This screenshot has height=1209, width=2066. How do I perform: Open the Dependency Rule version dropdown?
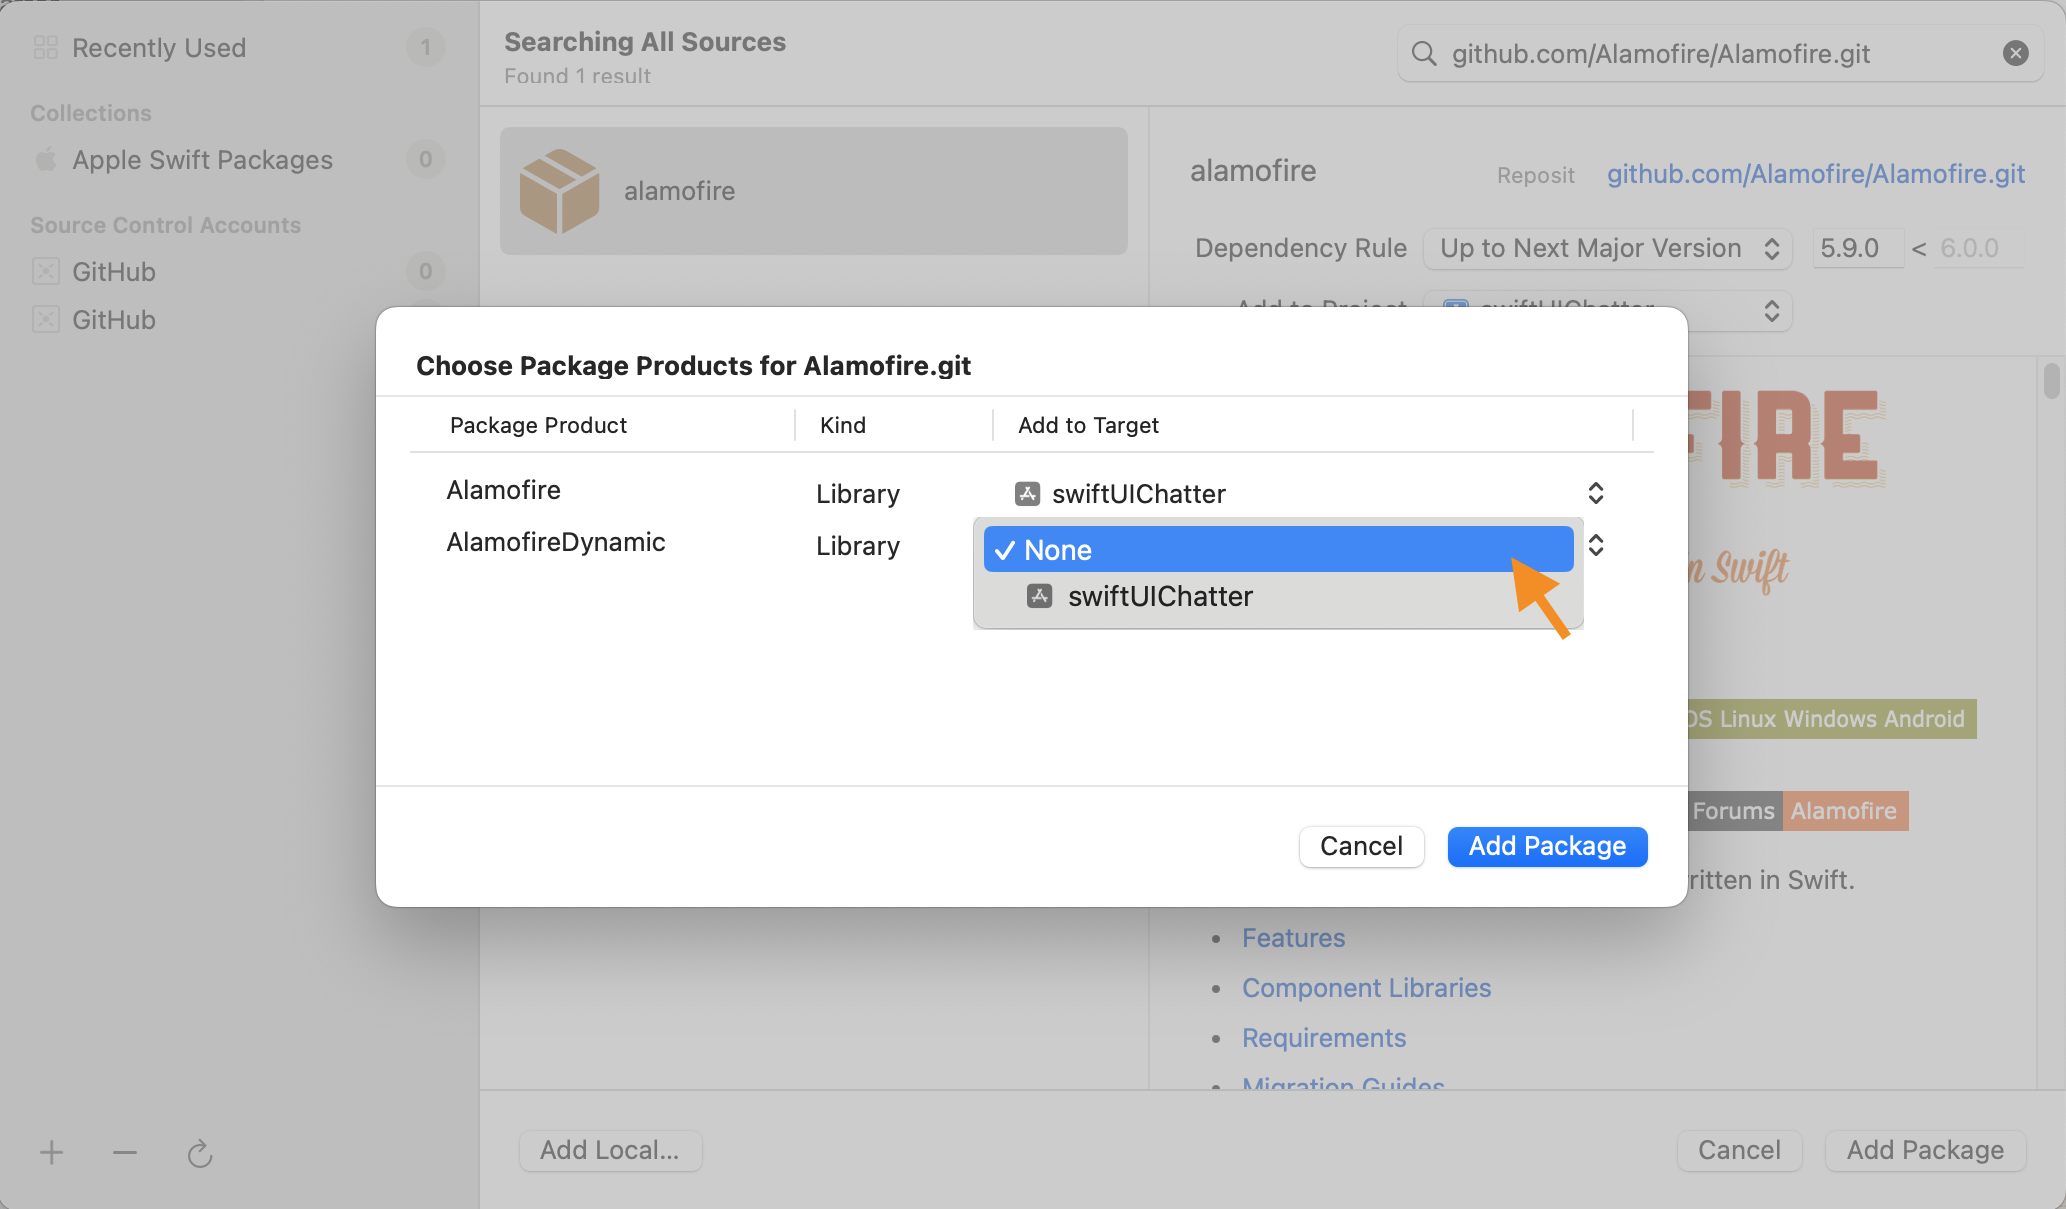1607,248
